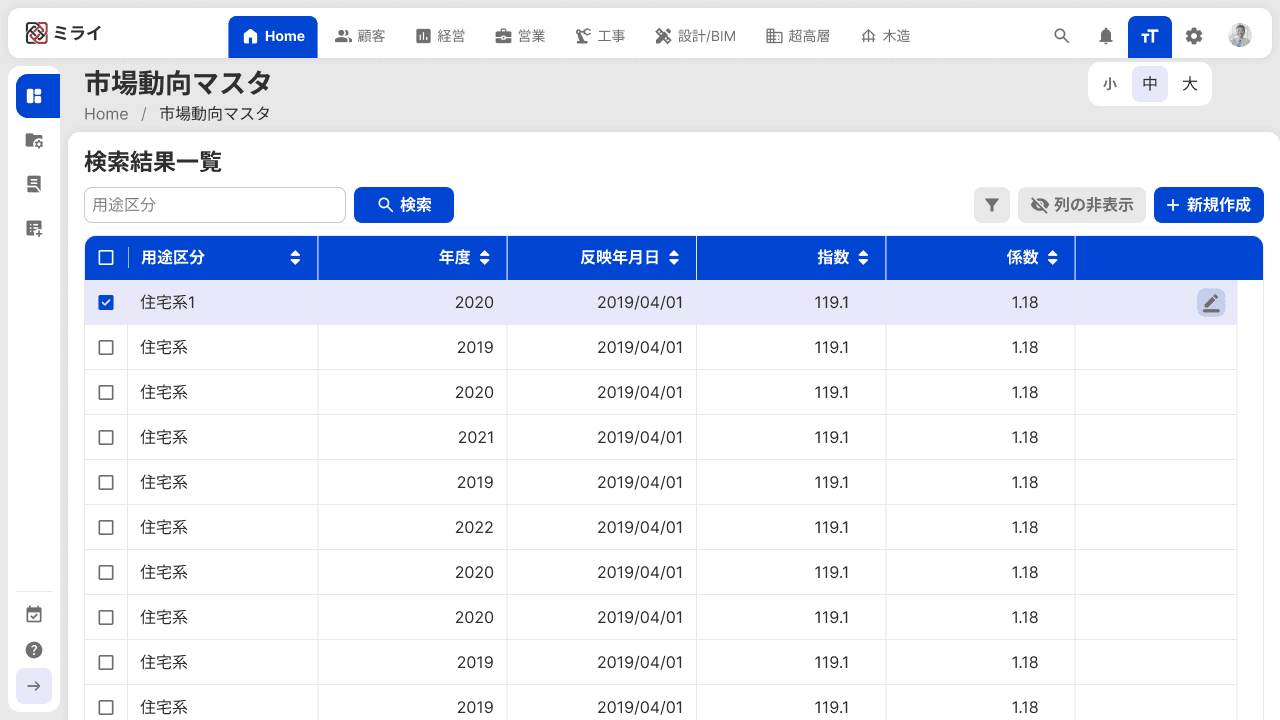Image resolution: width=1280 pixels, height=720 pixels.
Task: Click the filter funnel icon
Action: tap(992, 205)
